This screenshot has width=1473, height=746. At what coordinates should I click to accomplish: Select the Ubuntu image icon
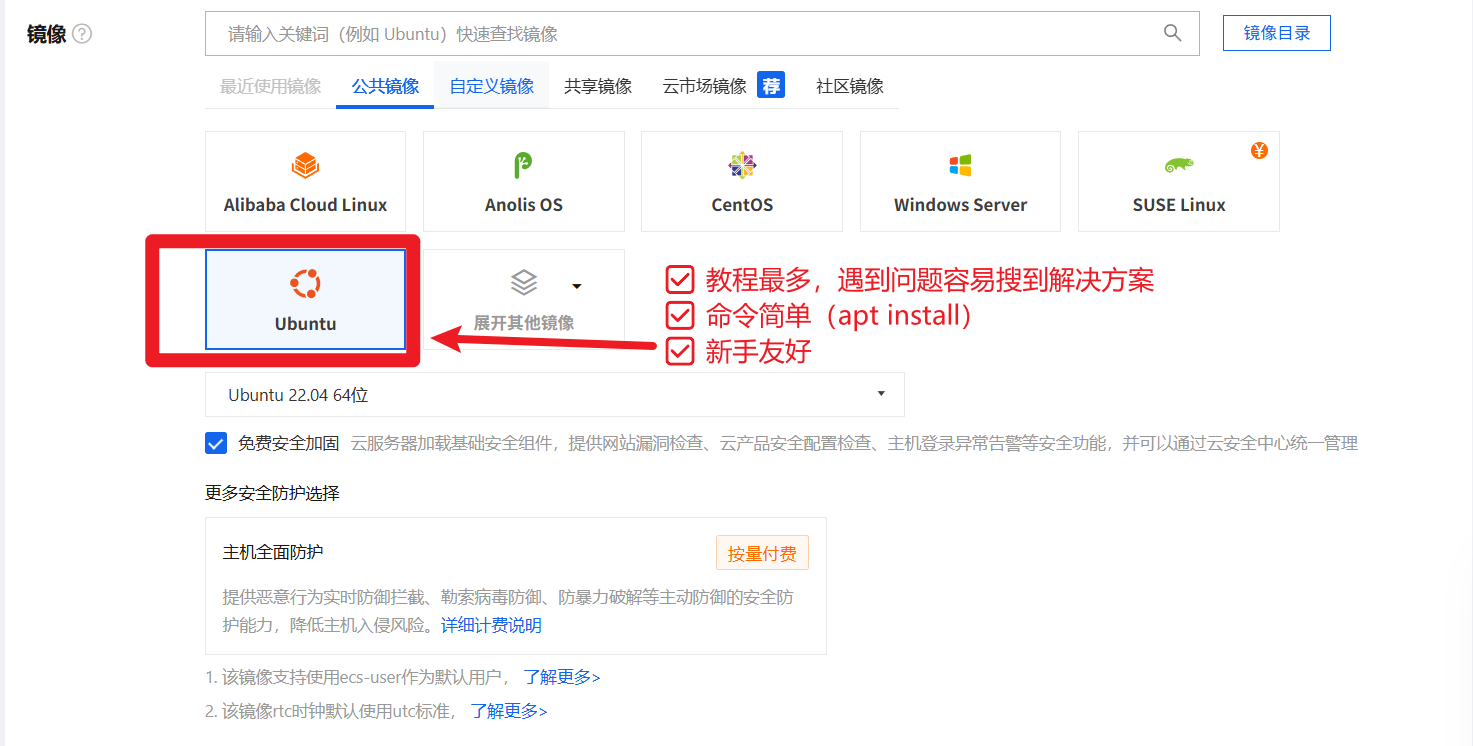point(305,297)
